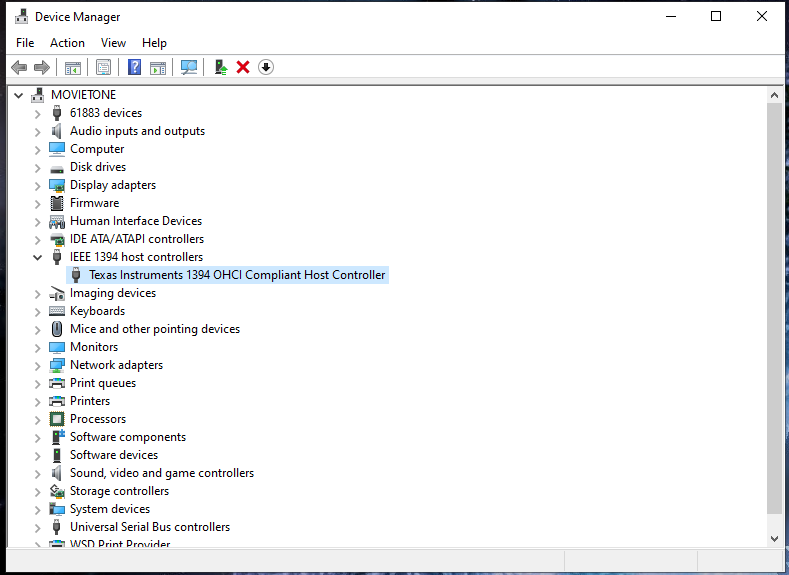Click the Back arrow toolbar icon

point(18,67)
